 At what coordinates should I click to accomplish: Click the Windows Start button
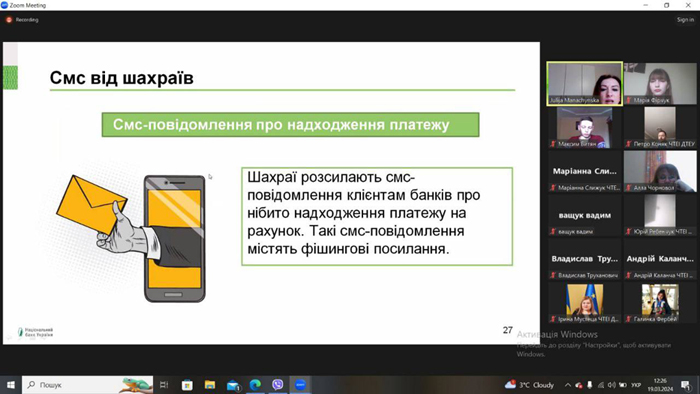coord(11,384)
